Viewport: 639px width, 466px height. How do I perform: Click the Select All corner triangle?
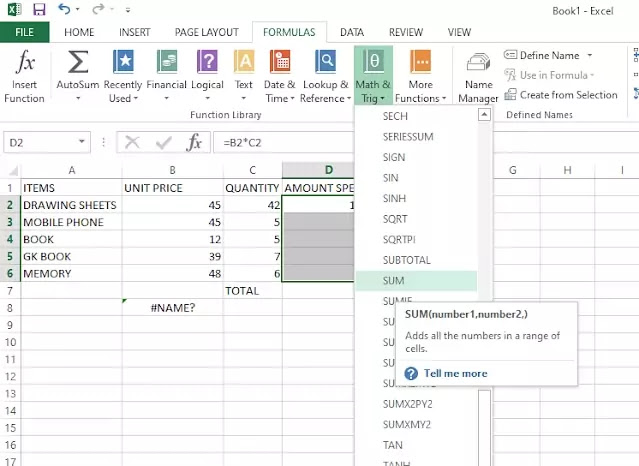pyautogui.click(x=13, y=170)
